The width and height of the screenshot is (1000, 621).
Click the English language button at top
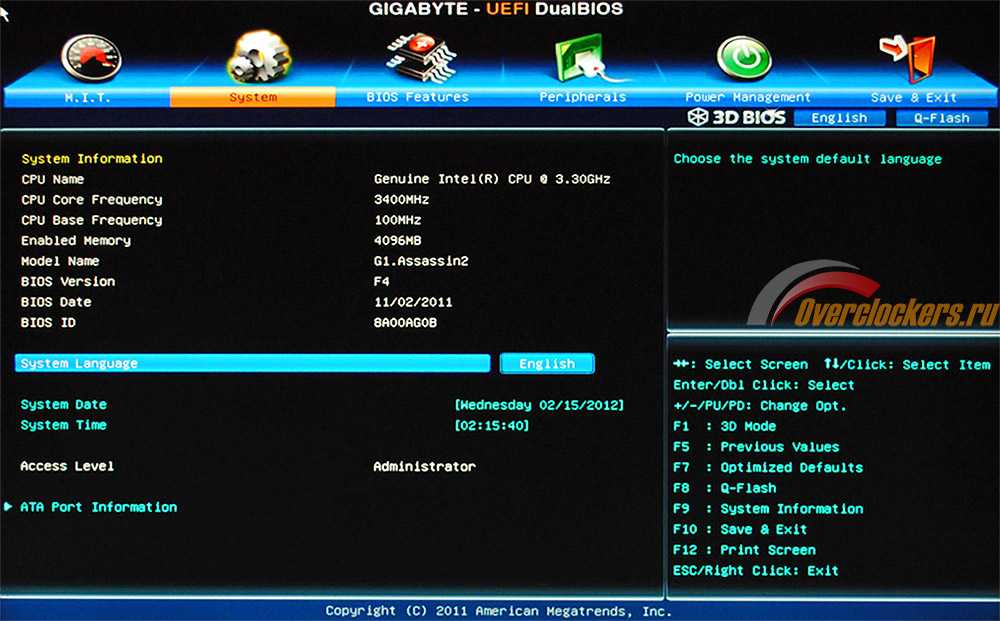(839, 118)
